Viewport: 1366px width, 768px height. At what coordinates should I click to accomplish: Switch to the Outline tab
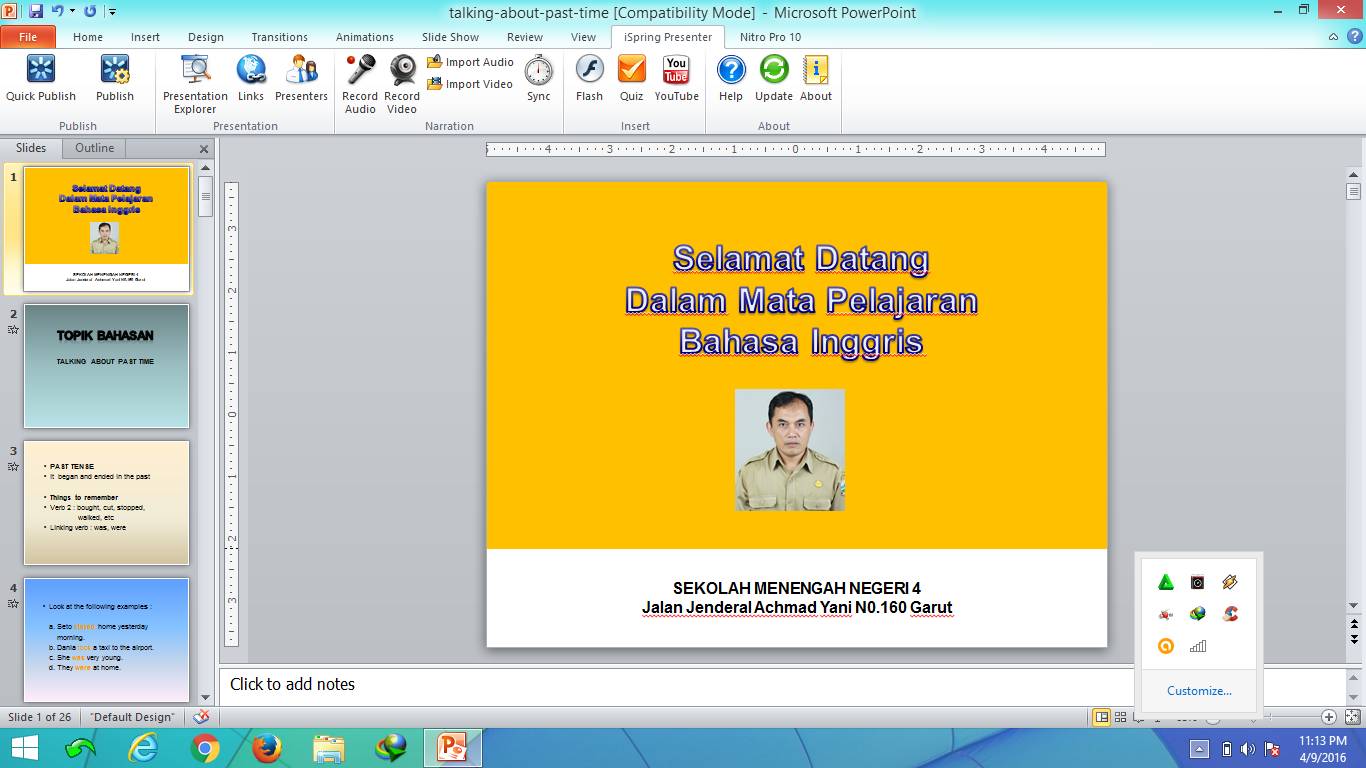click(x=93, y=147)
